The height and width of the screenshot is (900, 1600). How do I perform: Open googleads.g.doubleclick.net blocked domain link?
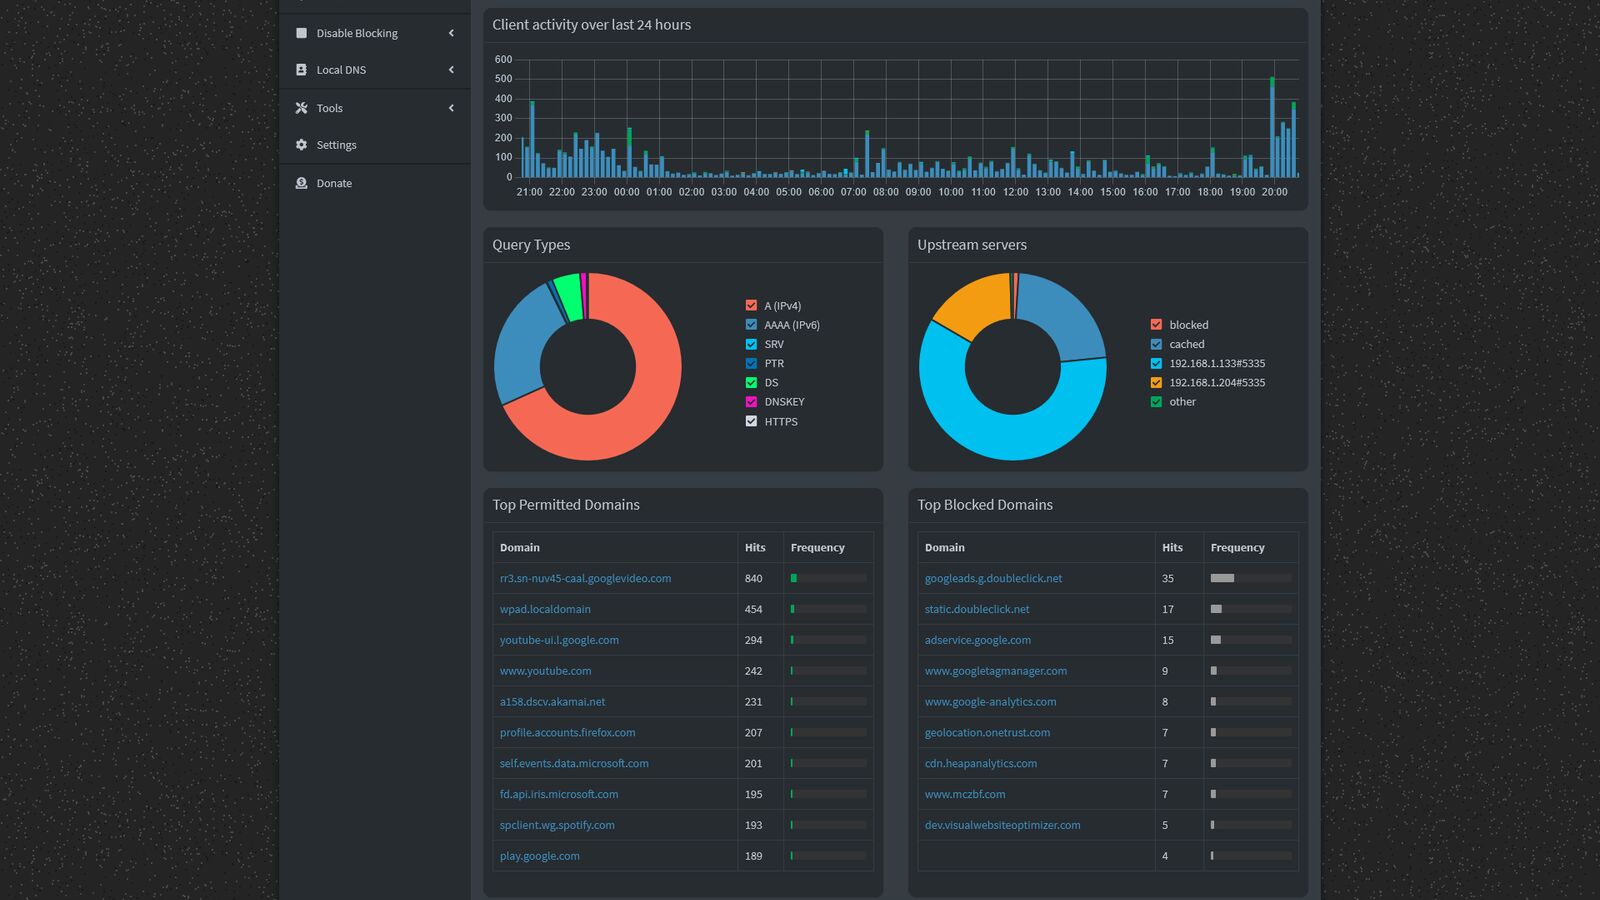coord(993,578)
